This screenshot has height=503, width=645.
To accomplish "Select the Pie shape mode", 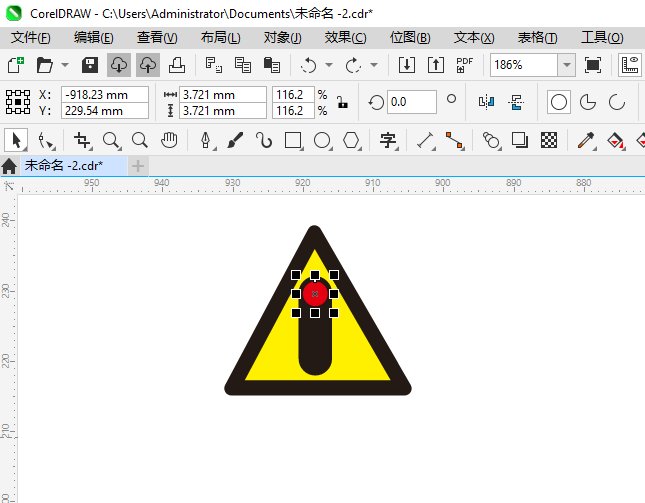I will pyautogui.click(x=588, y=102).
